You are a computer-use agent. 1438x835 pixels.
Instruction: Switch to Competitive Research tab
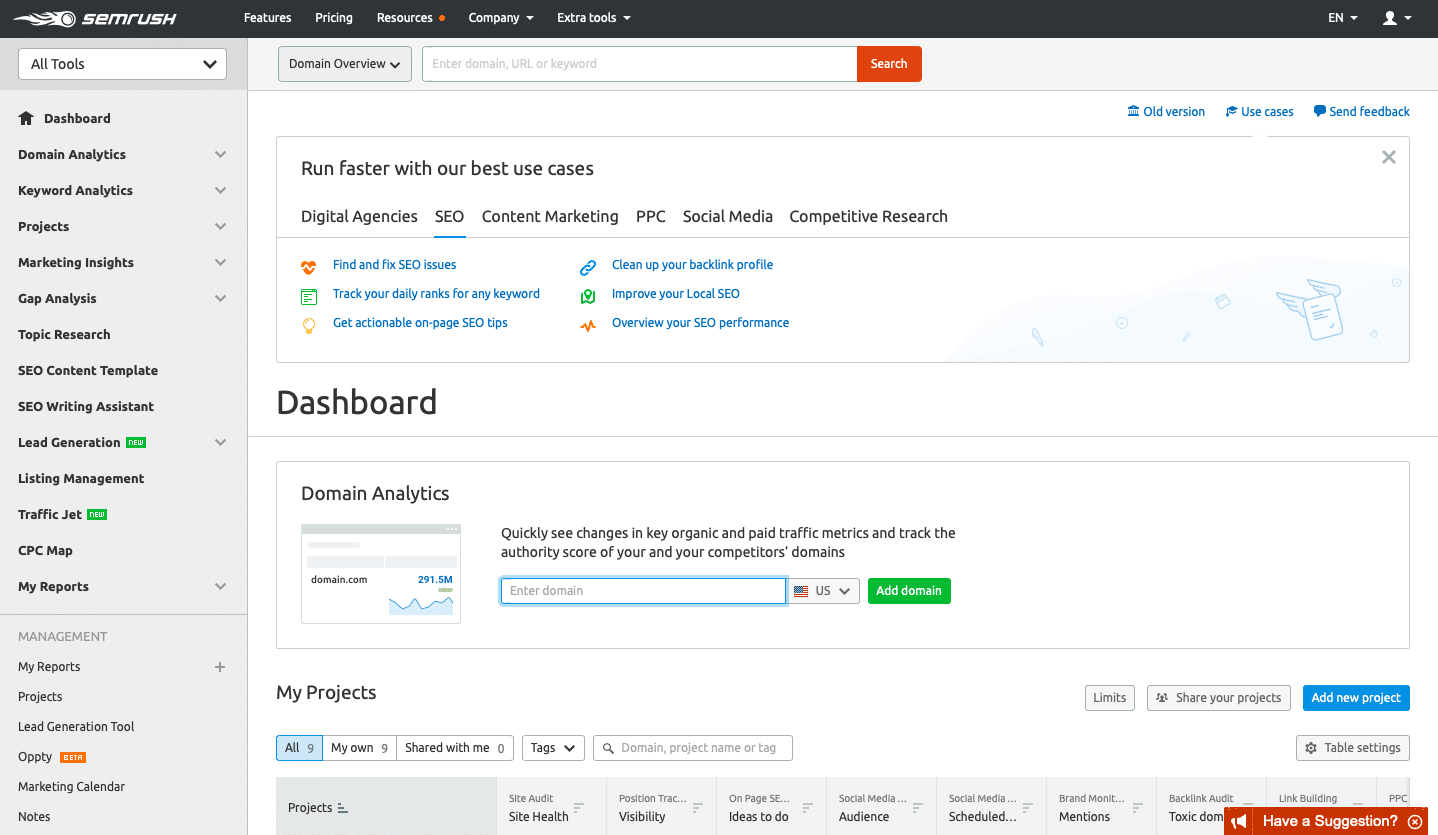tap(868, 217)
